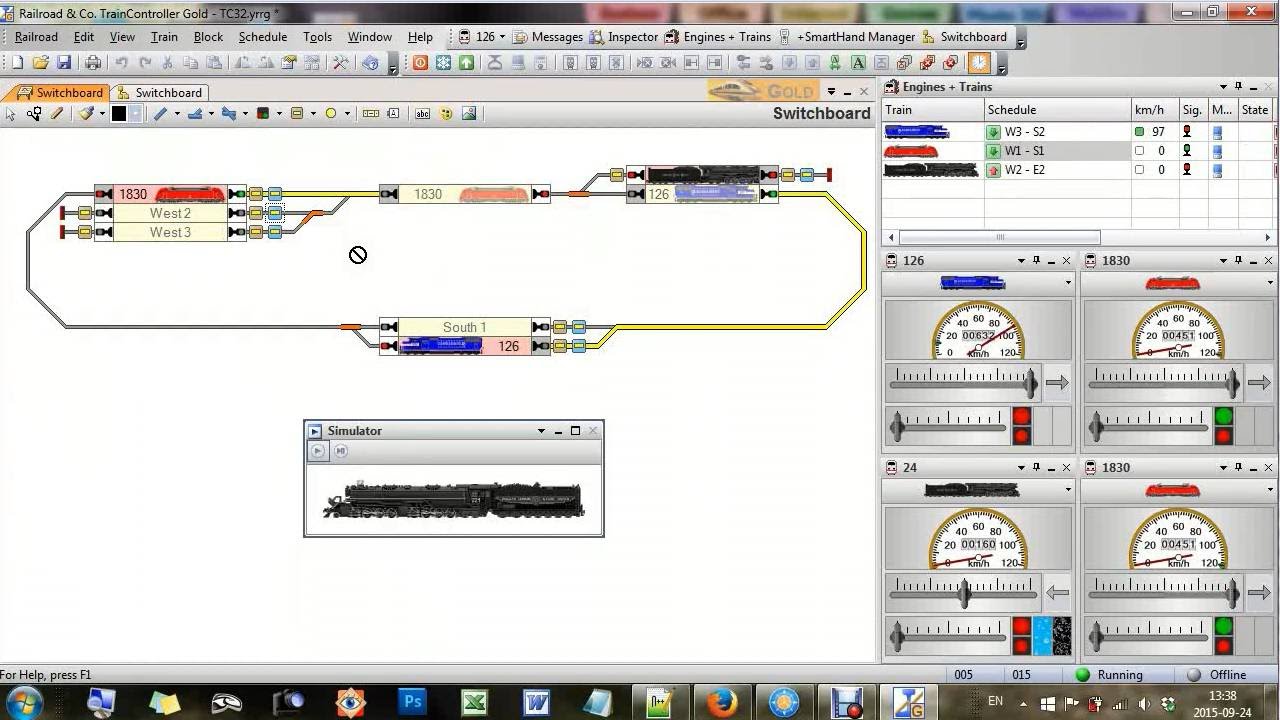Image resolution: width=1280 pixels, height=720 pixels.
Task: Open the Train menu
Action: 164,37
